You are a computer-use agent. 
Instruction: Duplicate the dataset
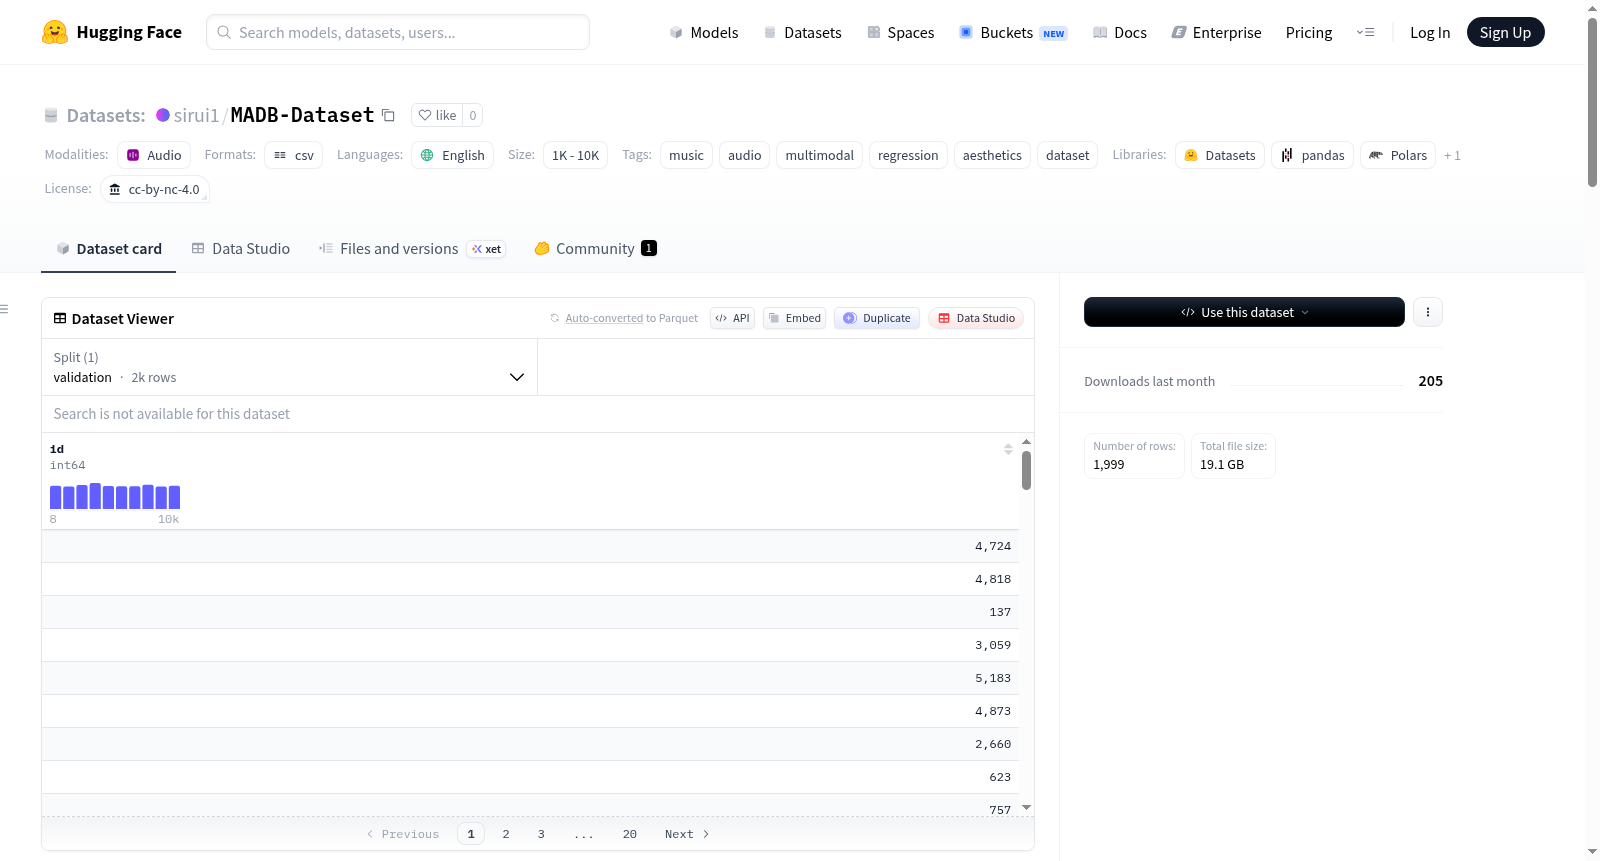click(x=877, y=318)
